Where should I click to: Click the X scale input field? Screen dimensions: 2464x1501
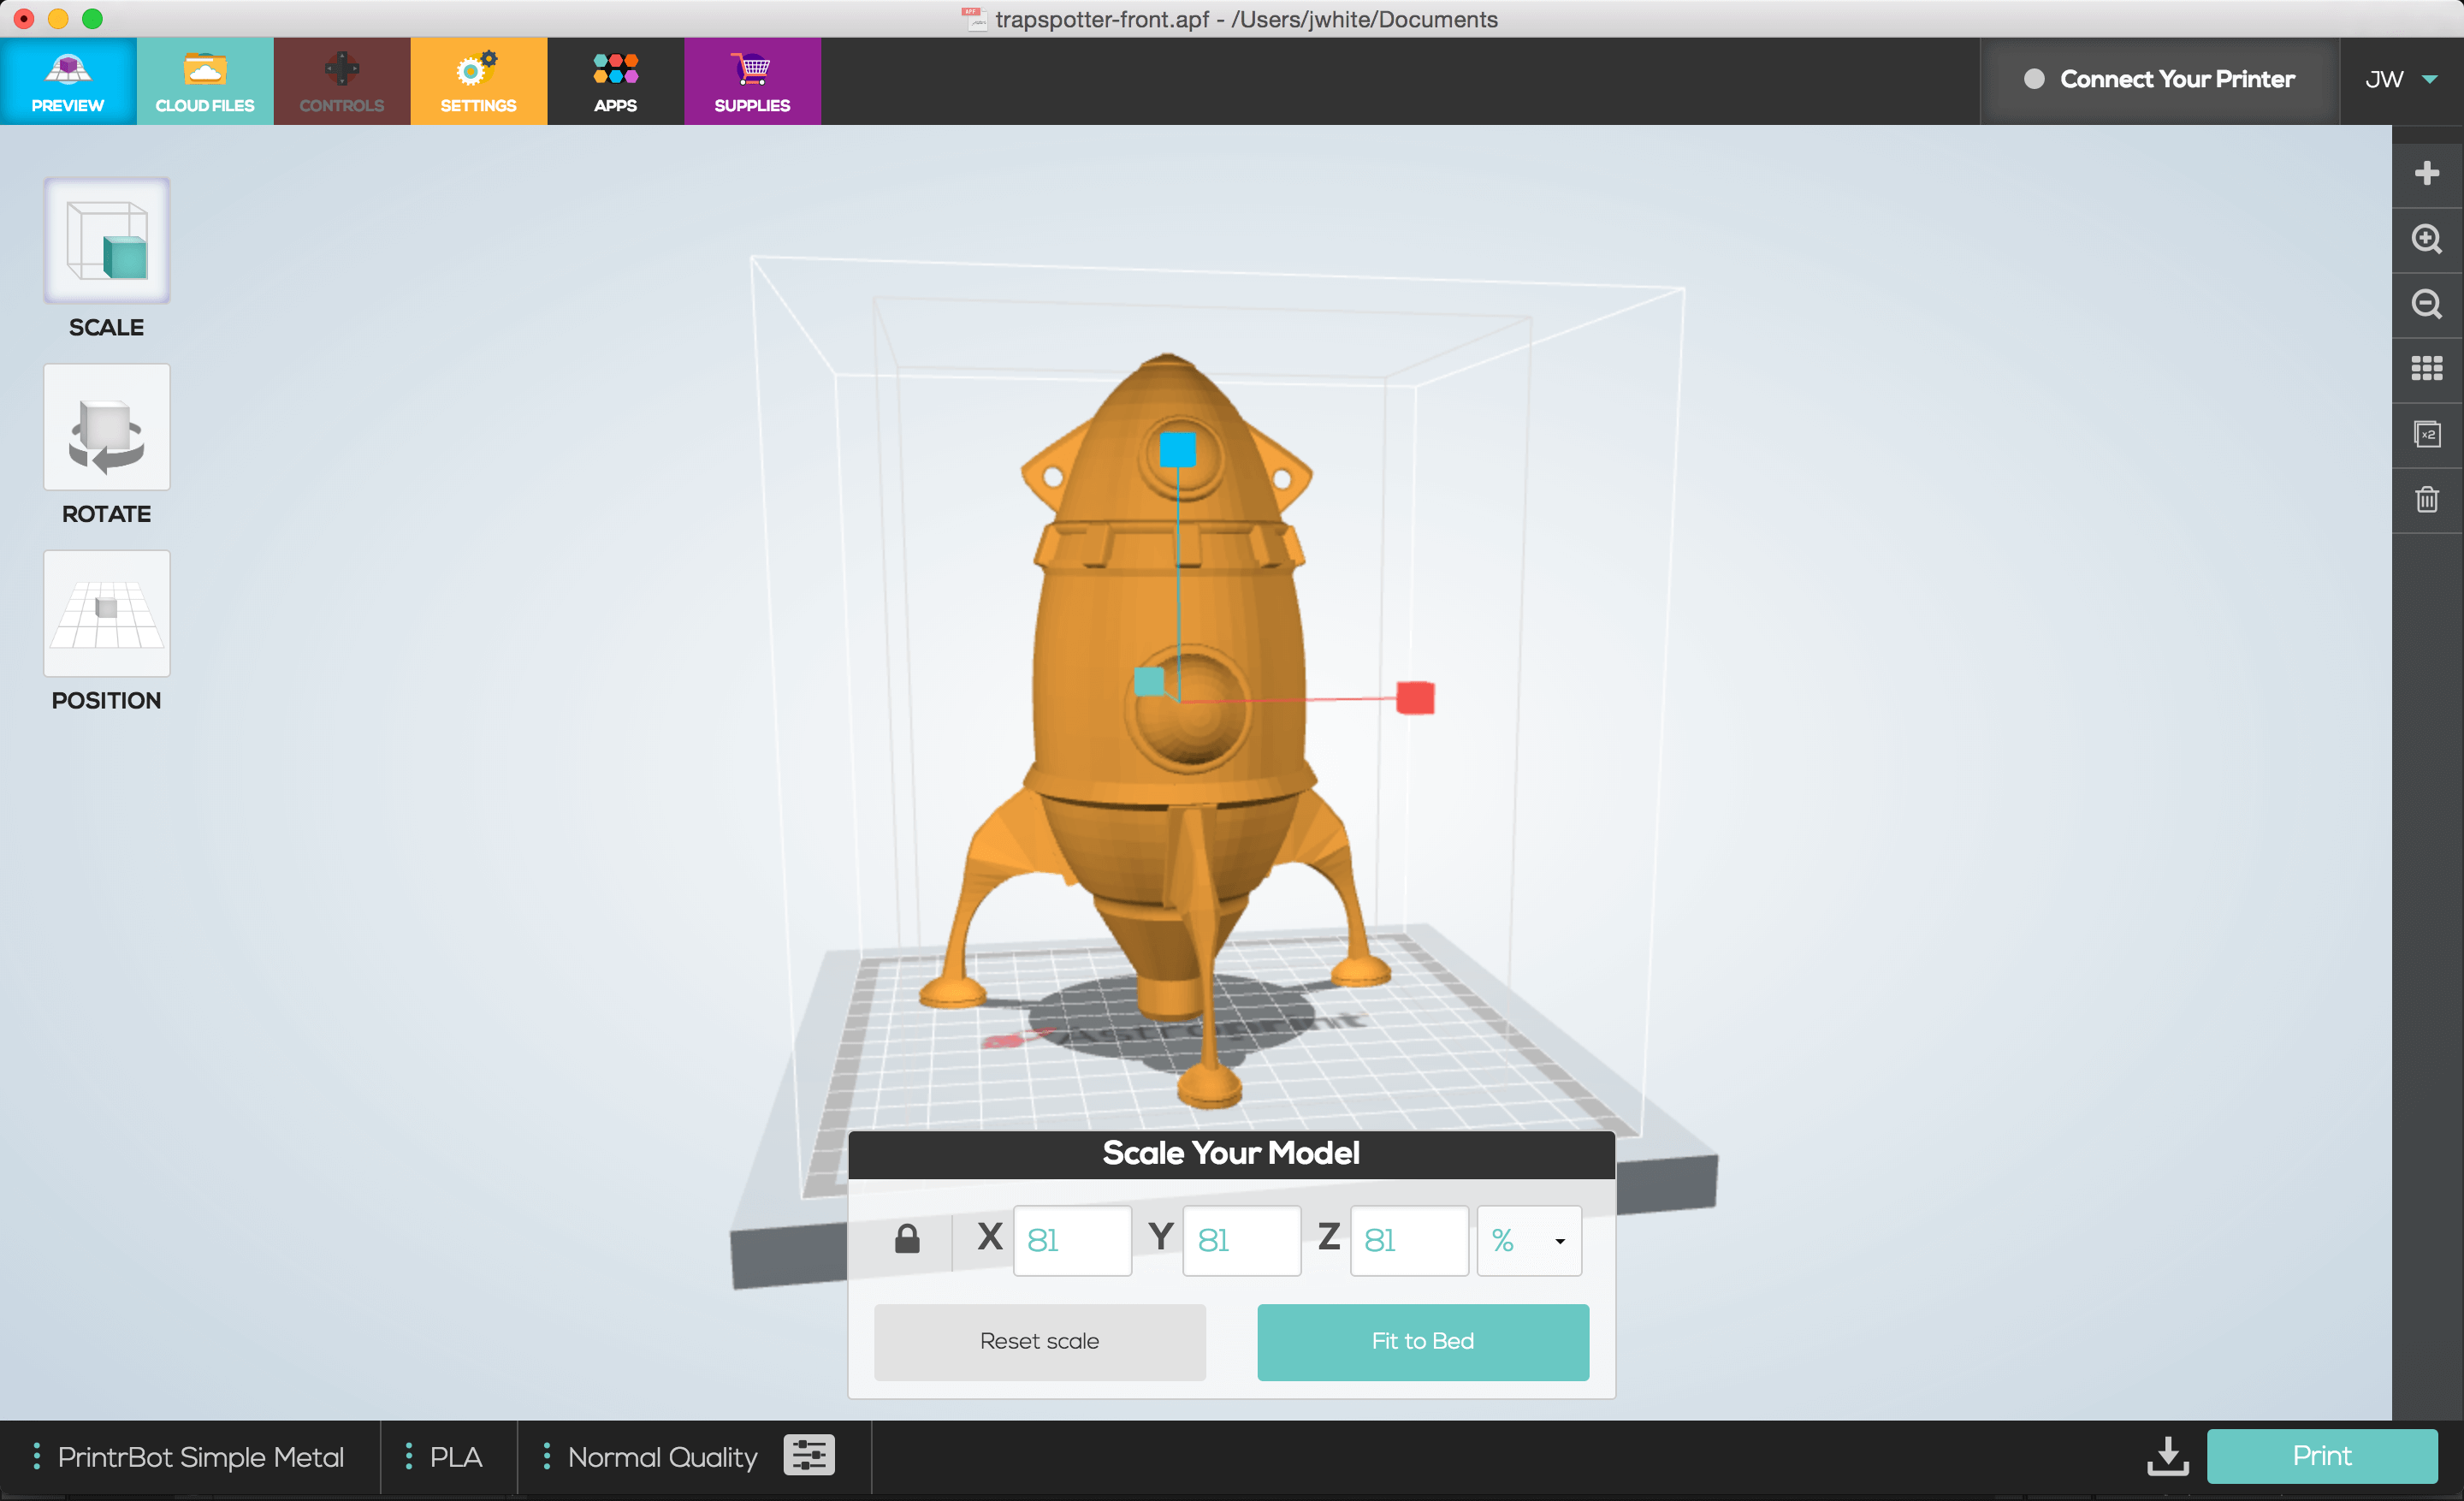click(1072, 1240)
